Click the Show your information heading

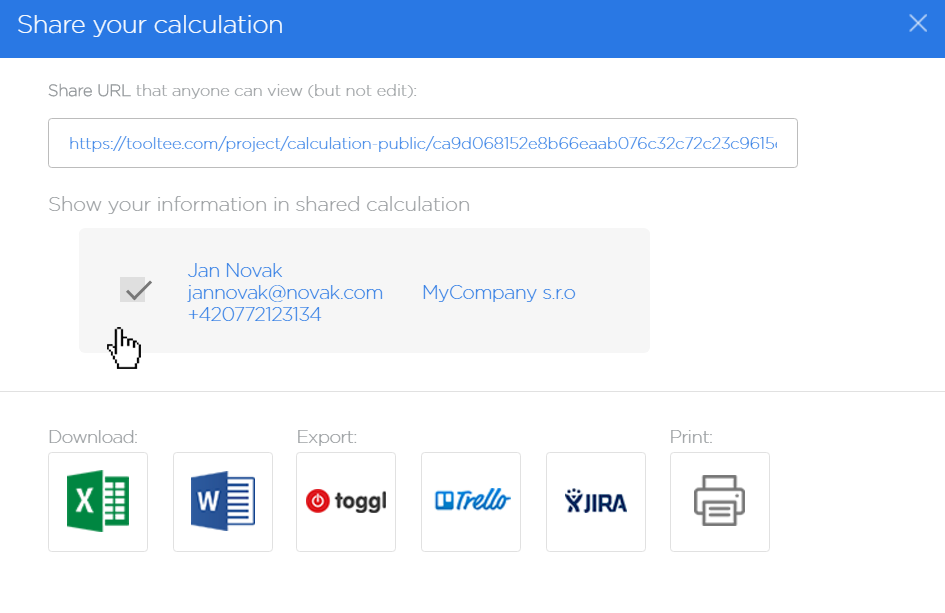coord(259,204)
